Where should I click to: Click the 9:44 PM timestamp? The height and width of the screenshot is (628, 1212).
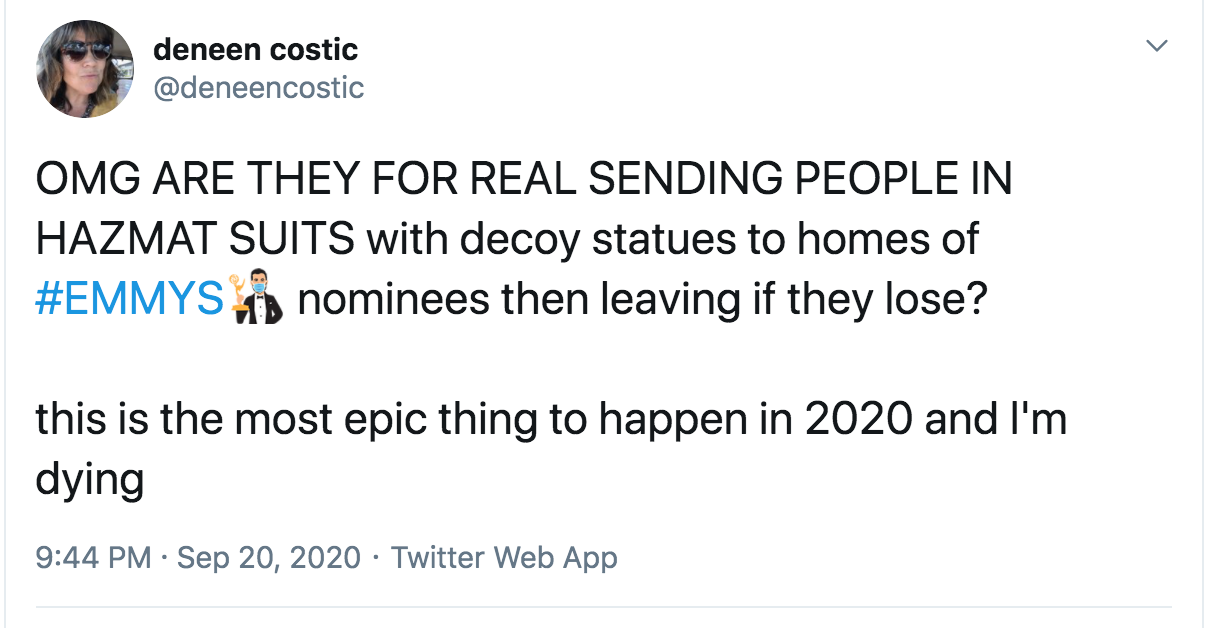tap(94, 558)
